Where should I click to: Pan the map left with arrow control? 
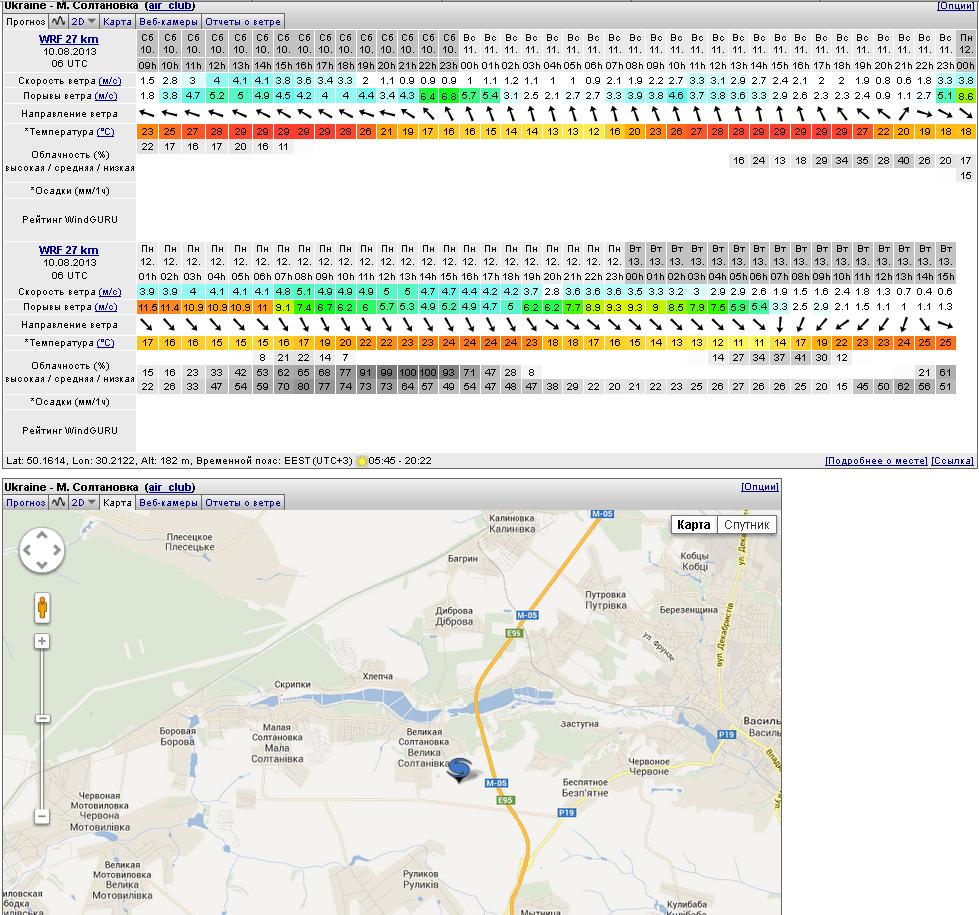[x=27, y=551]
